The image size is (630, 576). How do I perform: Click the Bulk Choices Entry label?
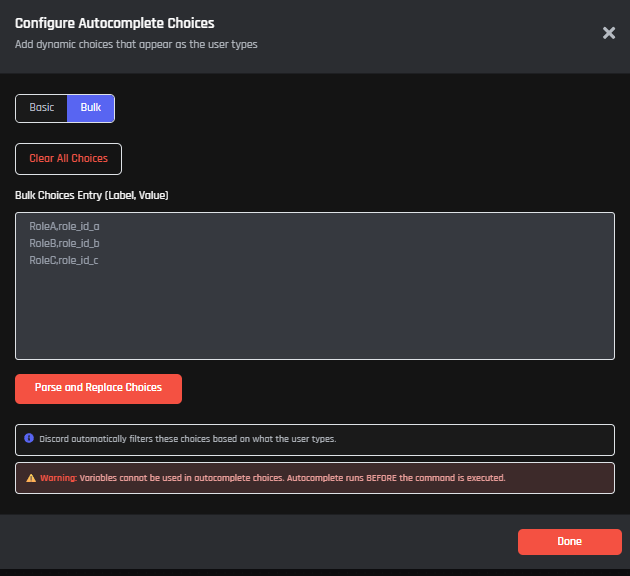coord(92,195)
